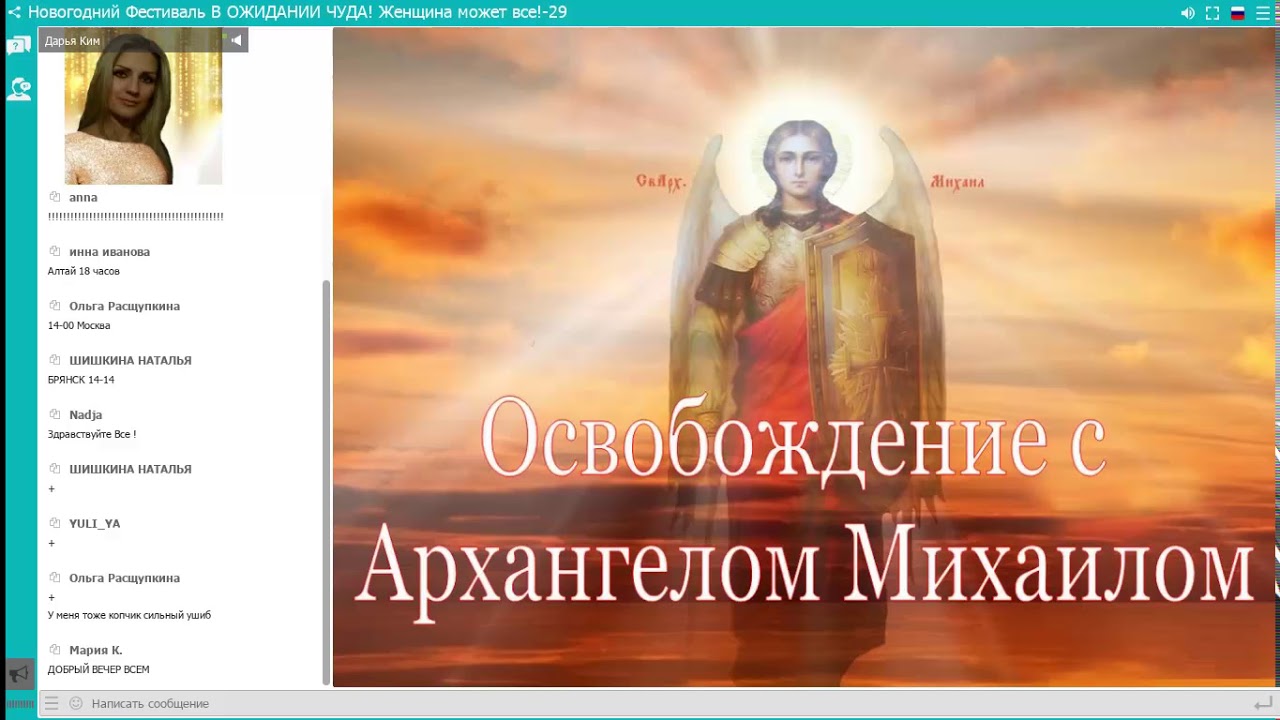This screenshot has height=720, width=1280.
Task: Click the Архангел Михаил presentation slide
Action: (x=806, y=357)
